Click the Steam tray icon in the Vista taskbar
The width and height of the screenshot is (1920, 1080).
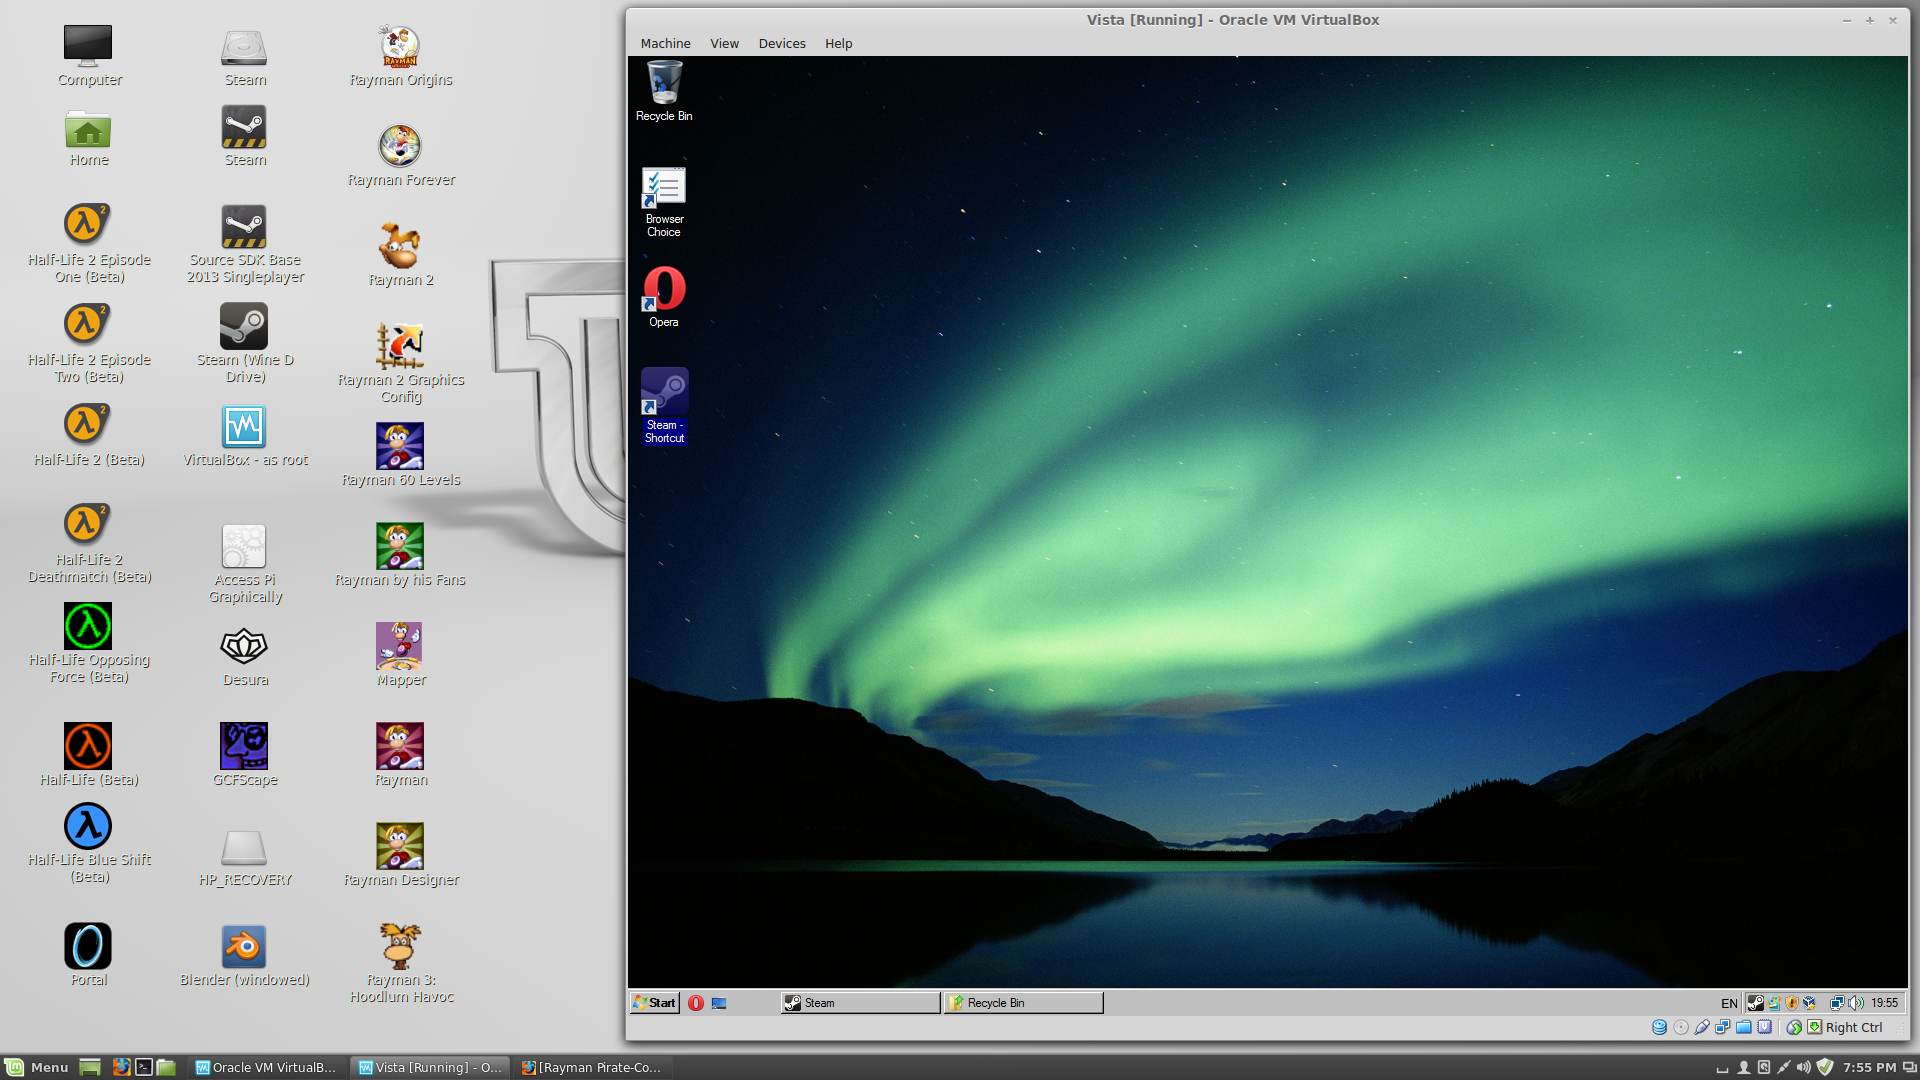[1755, 1003]
